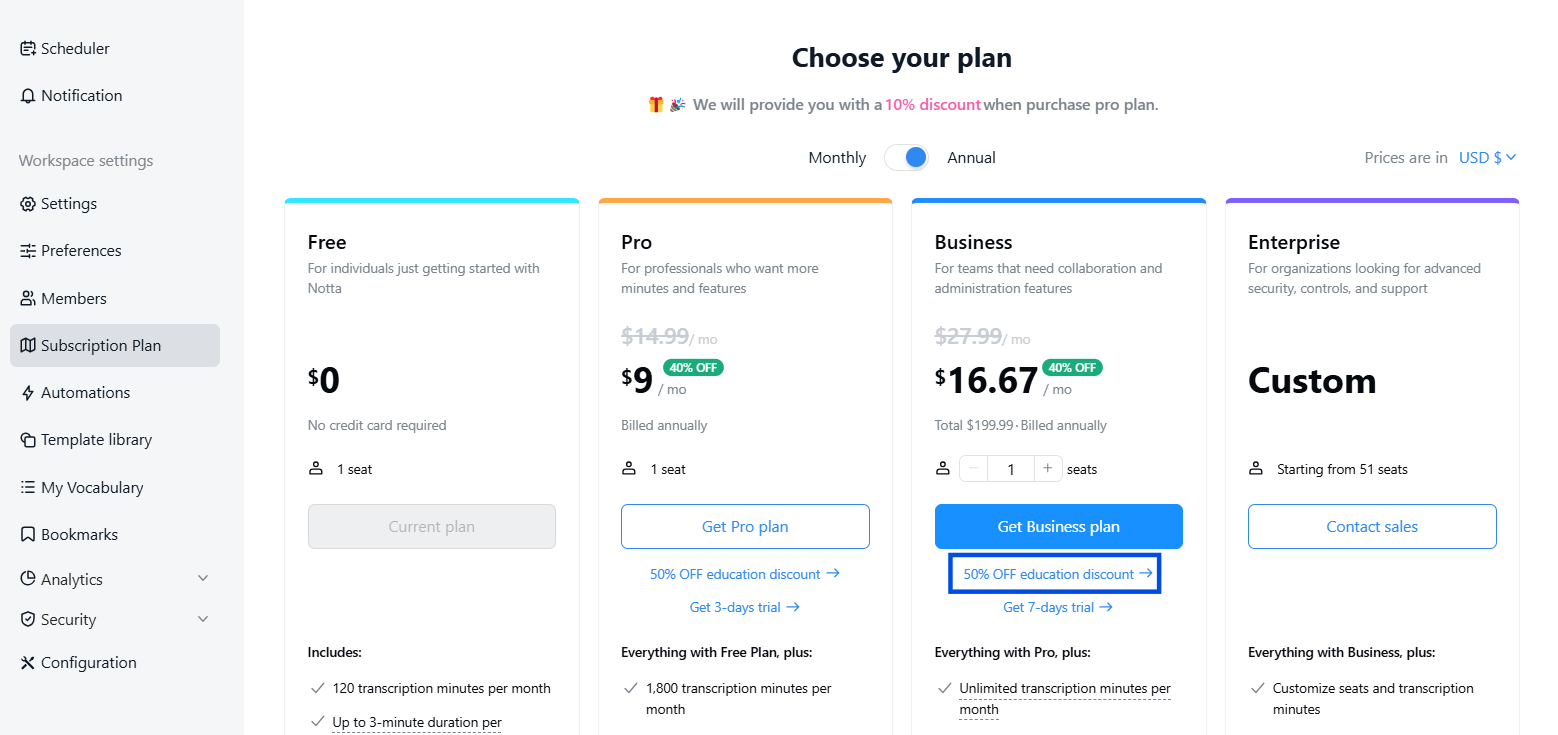1558x735 pixels.
Task: Open Template library icon
Action: [28, 440]
